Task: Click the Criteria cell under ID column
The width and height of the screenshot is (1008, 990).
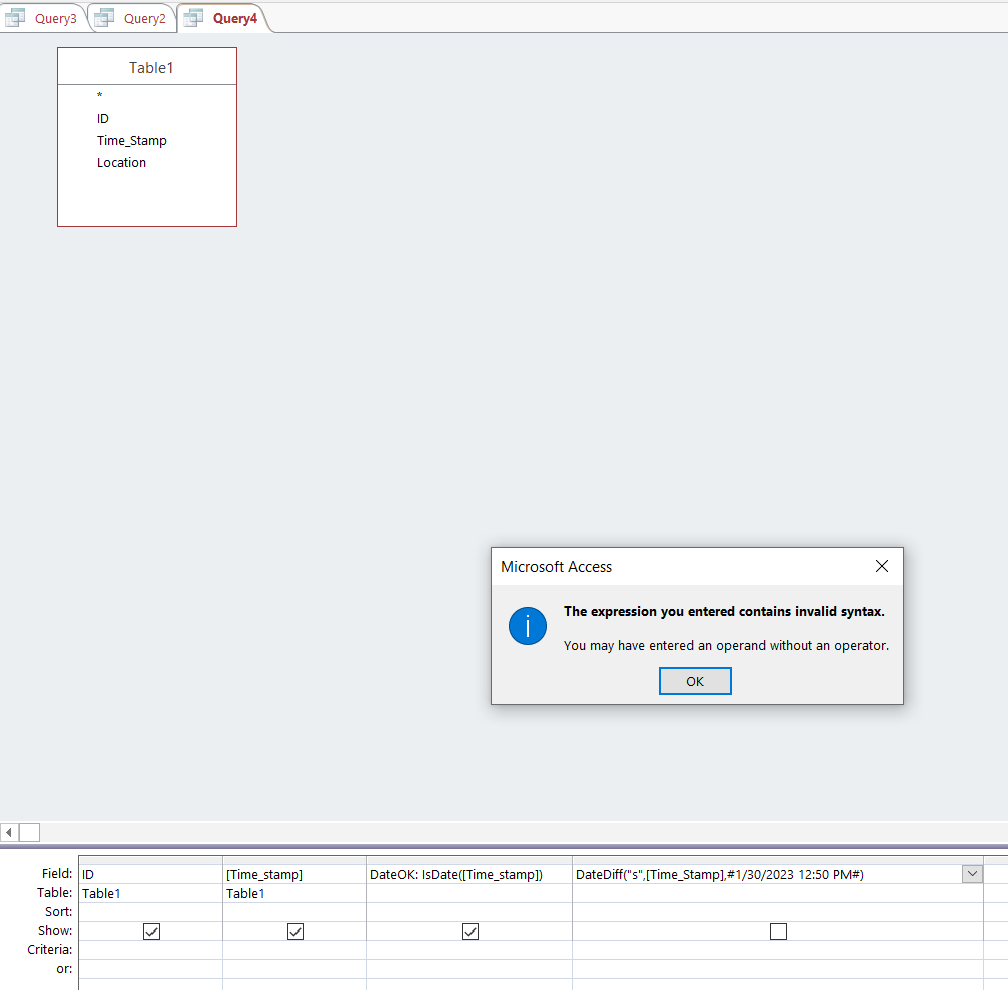Action: pyautogui.click(x=150, y=950)
